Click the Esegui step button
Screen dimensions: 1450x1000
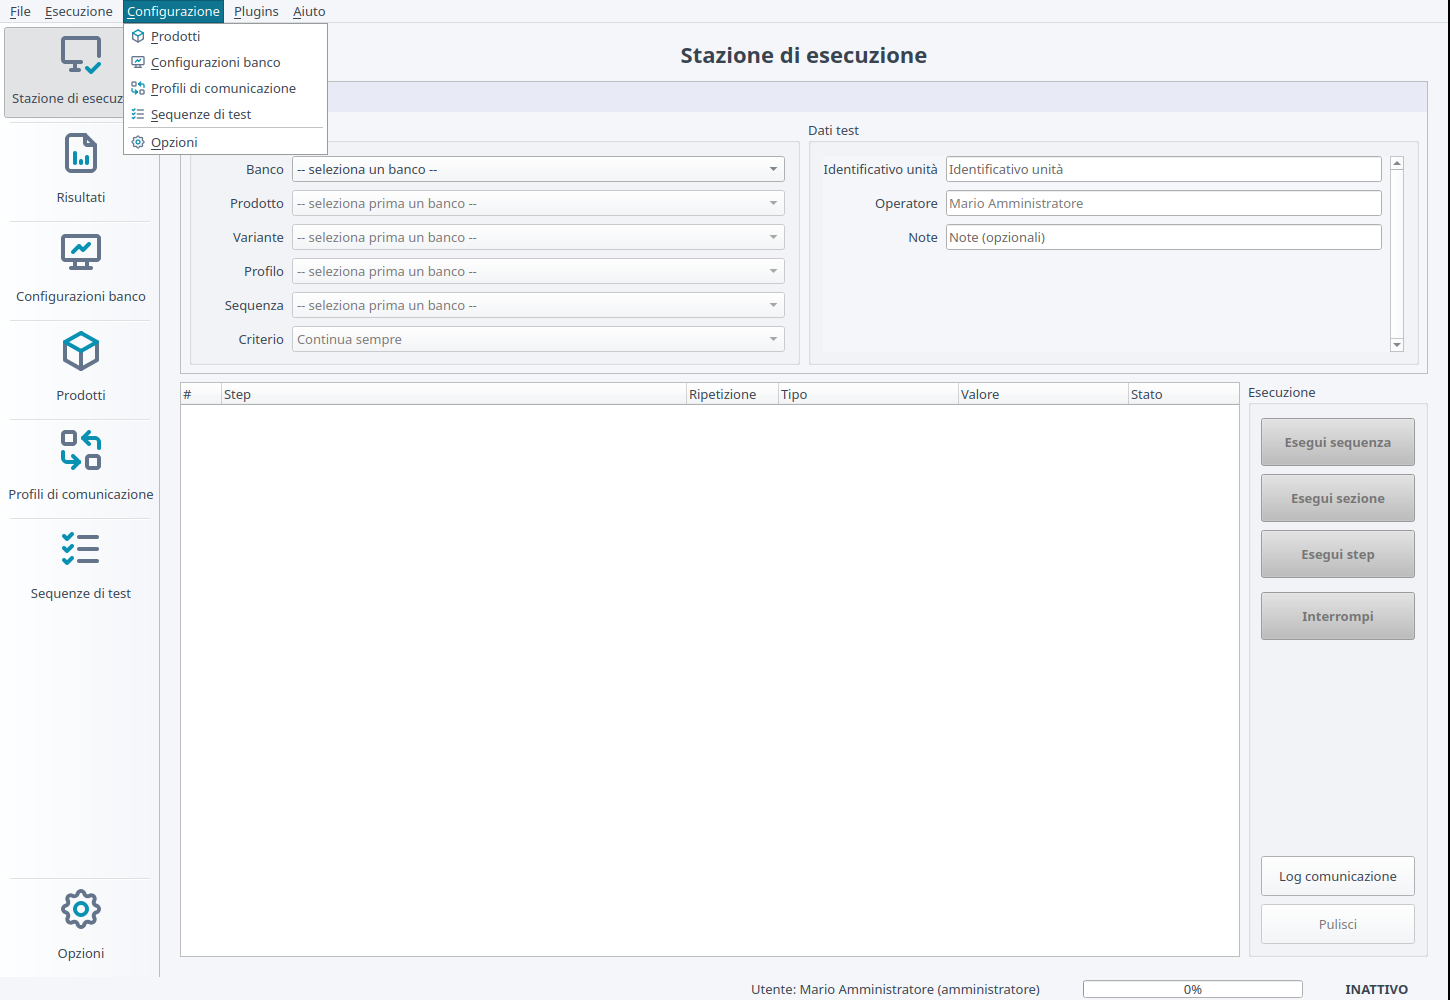click(x=1338, y=554)
